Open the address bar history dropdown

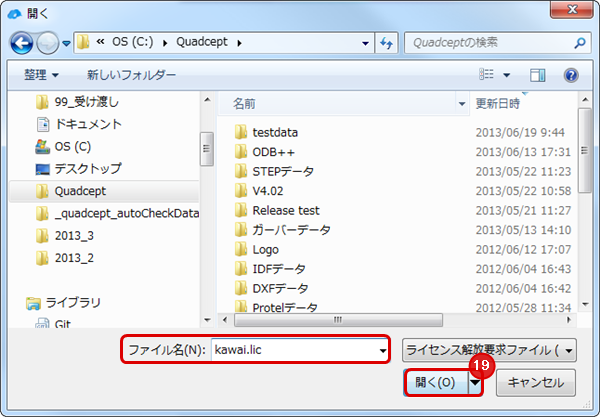[365, 43]
